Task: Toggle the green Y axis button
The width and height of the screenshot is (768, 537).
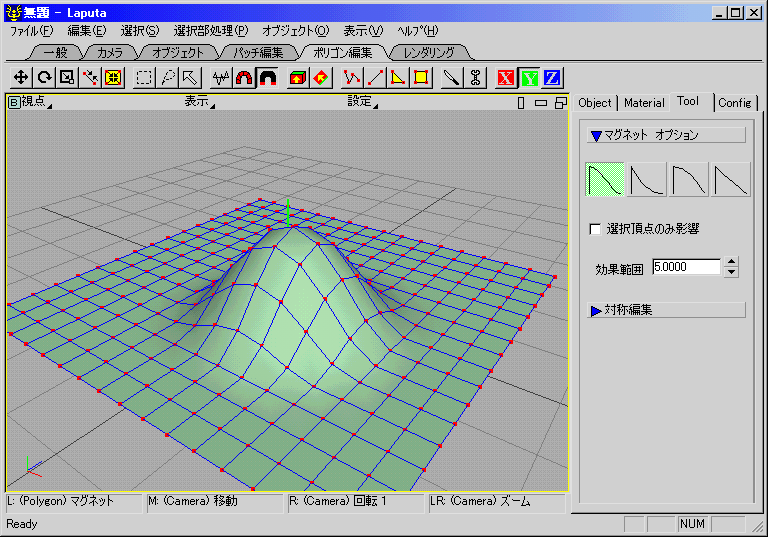Action: [x=529, y=77]
